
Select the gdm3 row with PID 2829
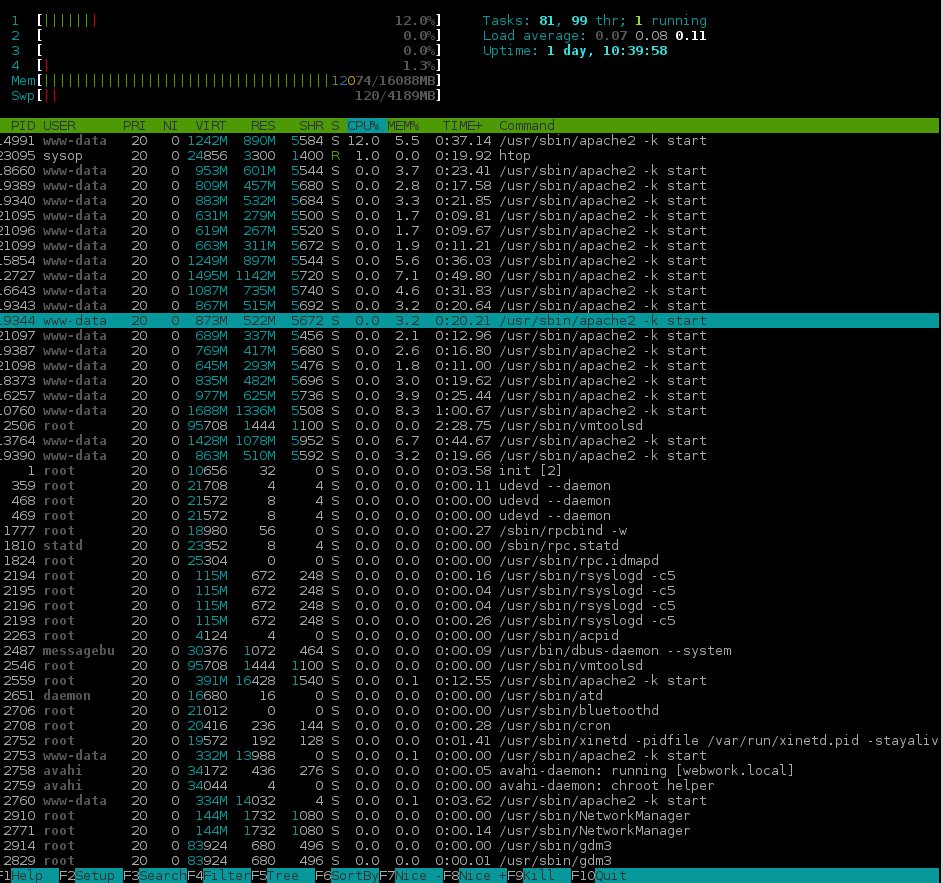coord(469,861)
